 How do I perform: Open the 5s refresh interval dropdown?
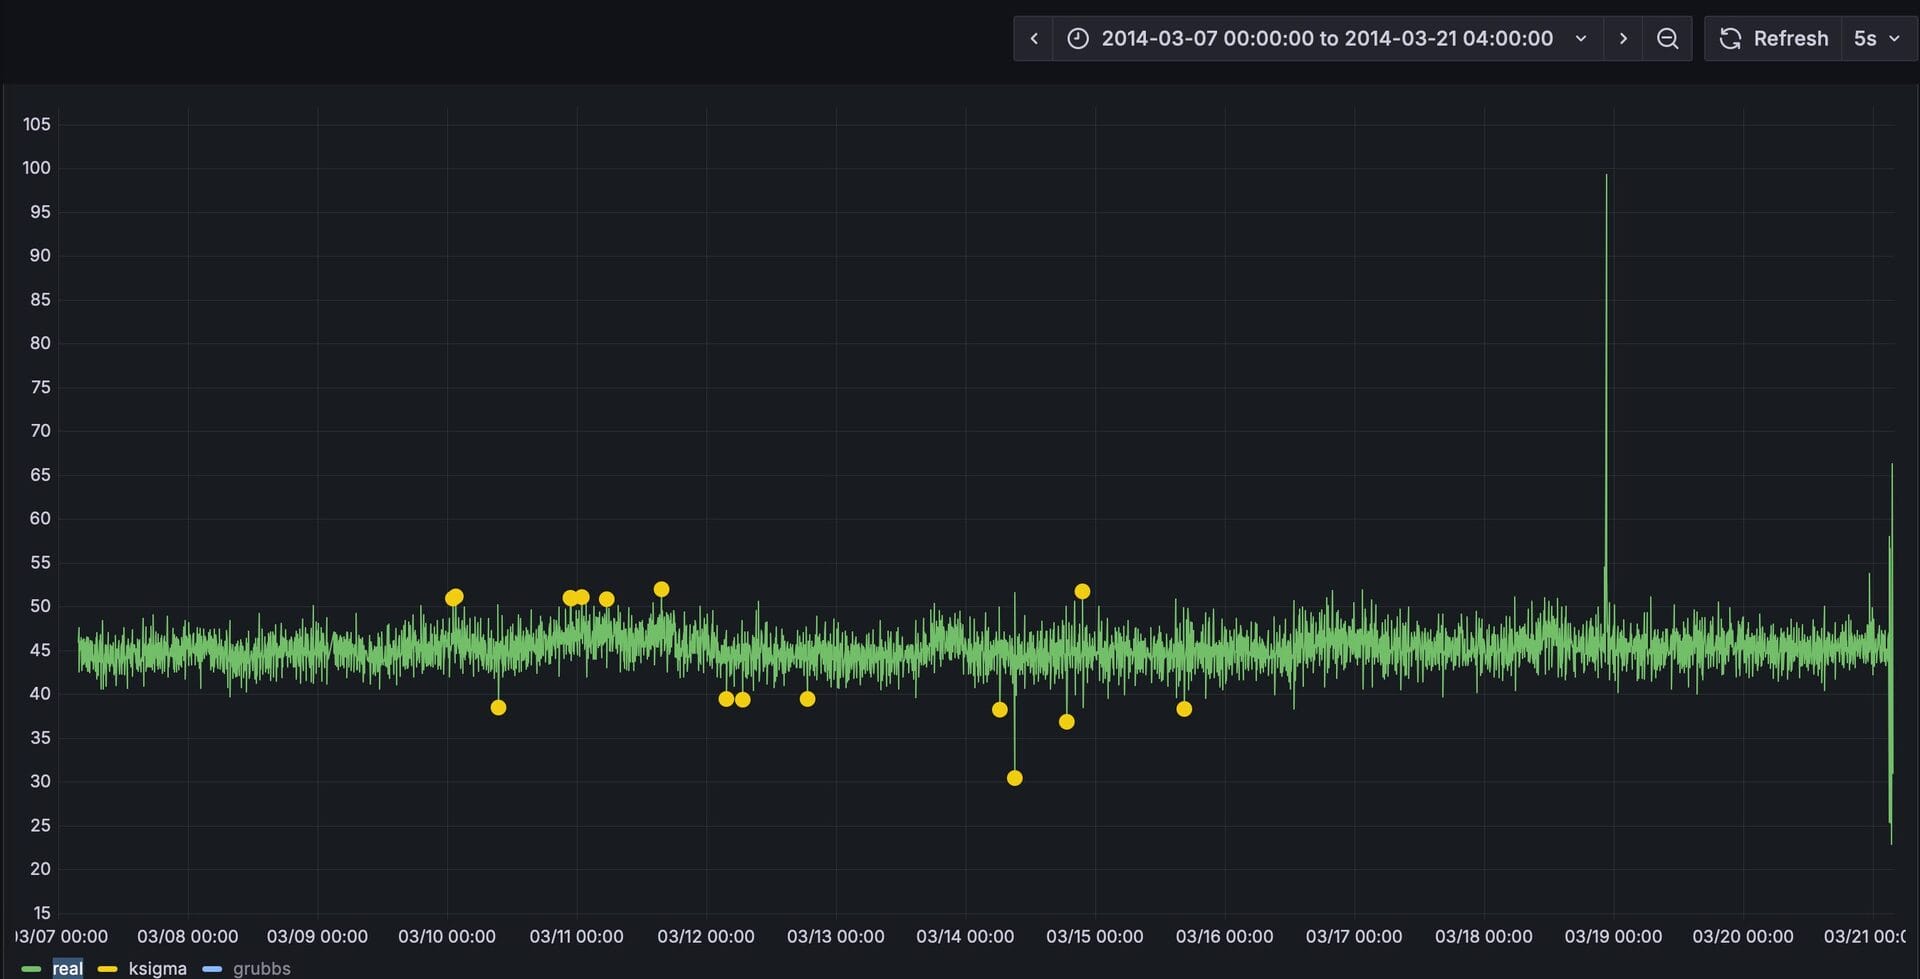click(x=1865, y=39)
